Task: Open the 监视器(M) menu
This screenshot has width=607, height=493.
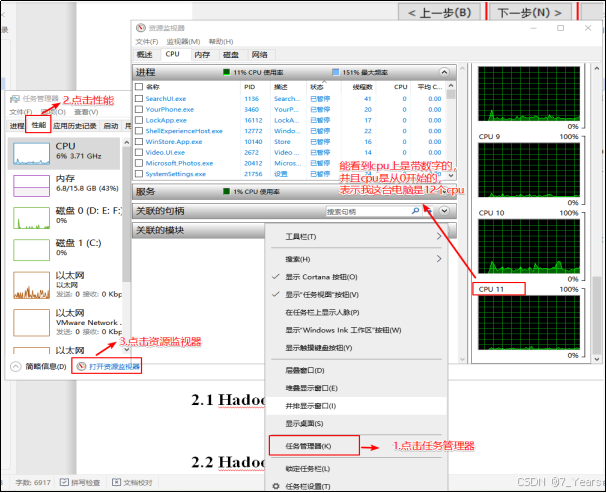Action: (x=183, y=41)
